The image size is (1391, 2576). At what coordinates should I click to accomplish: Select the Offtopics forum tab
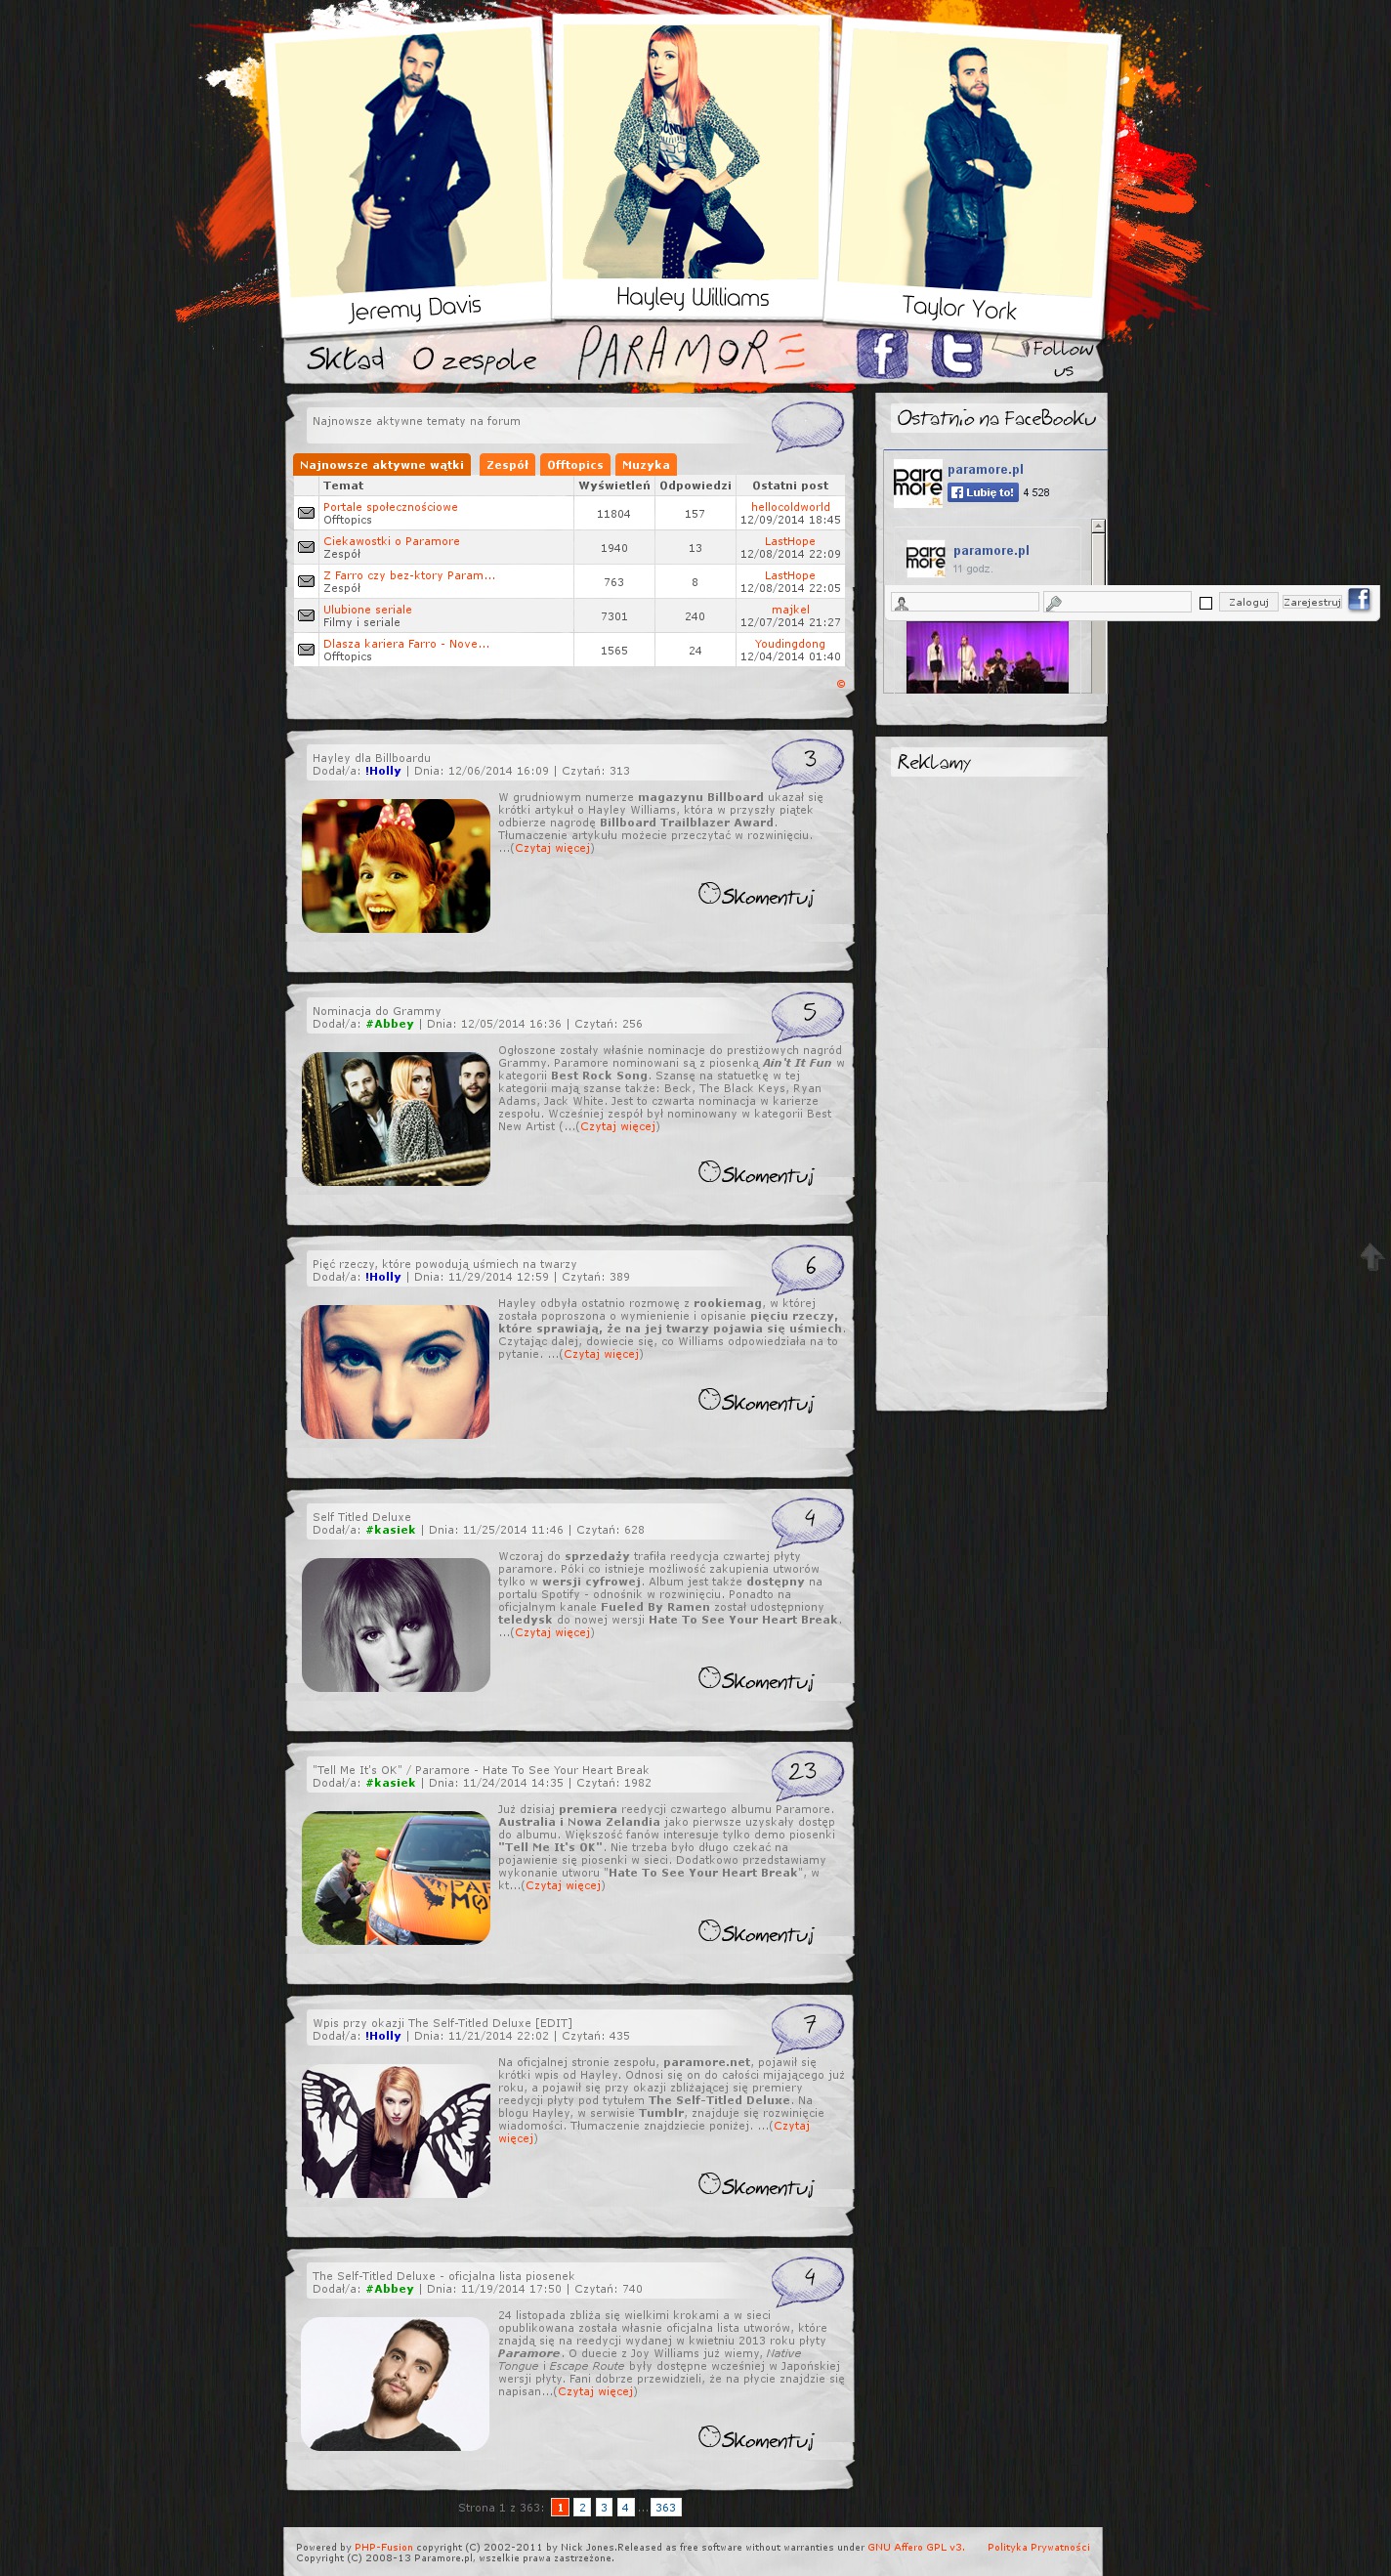(x=575, y=465)
